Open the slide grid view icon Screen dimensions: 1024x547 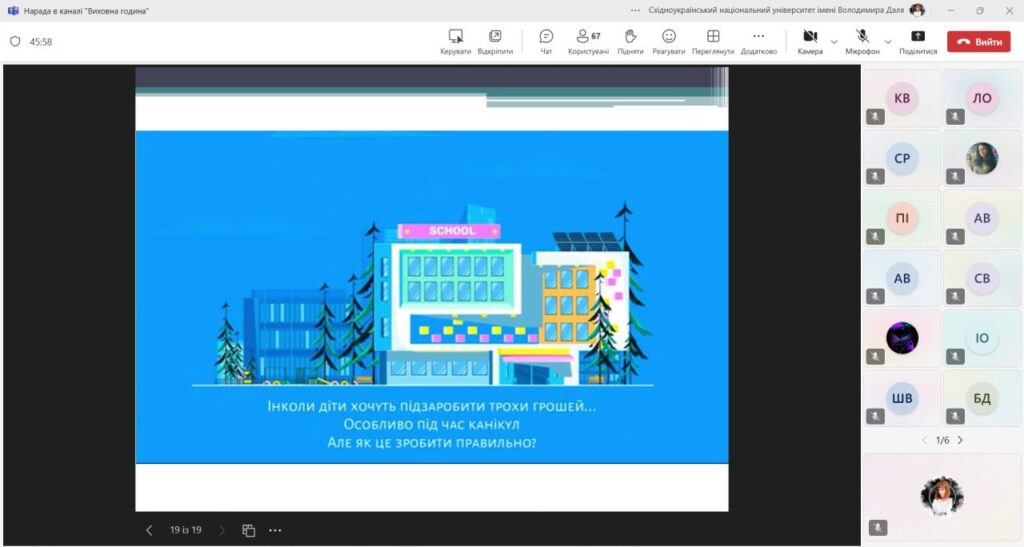(x=249, y=530)
